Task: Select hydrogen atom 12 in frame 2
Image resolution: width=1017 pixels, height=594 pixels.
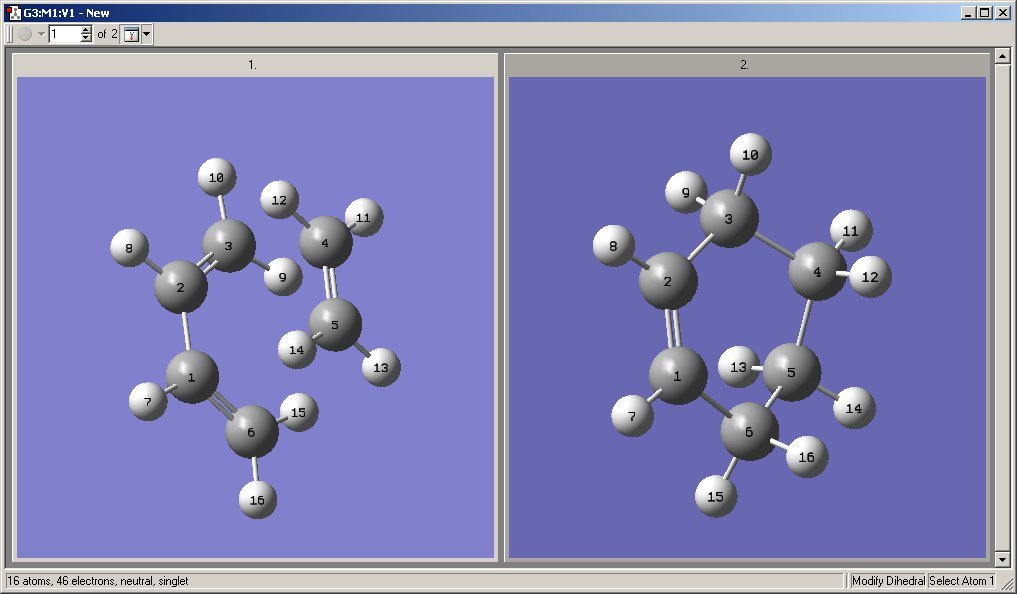Action: coord(870,277)
